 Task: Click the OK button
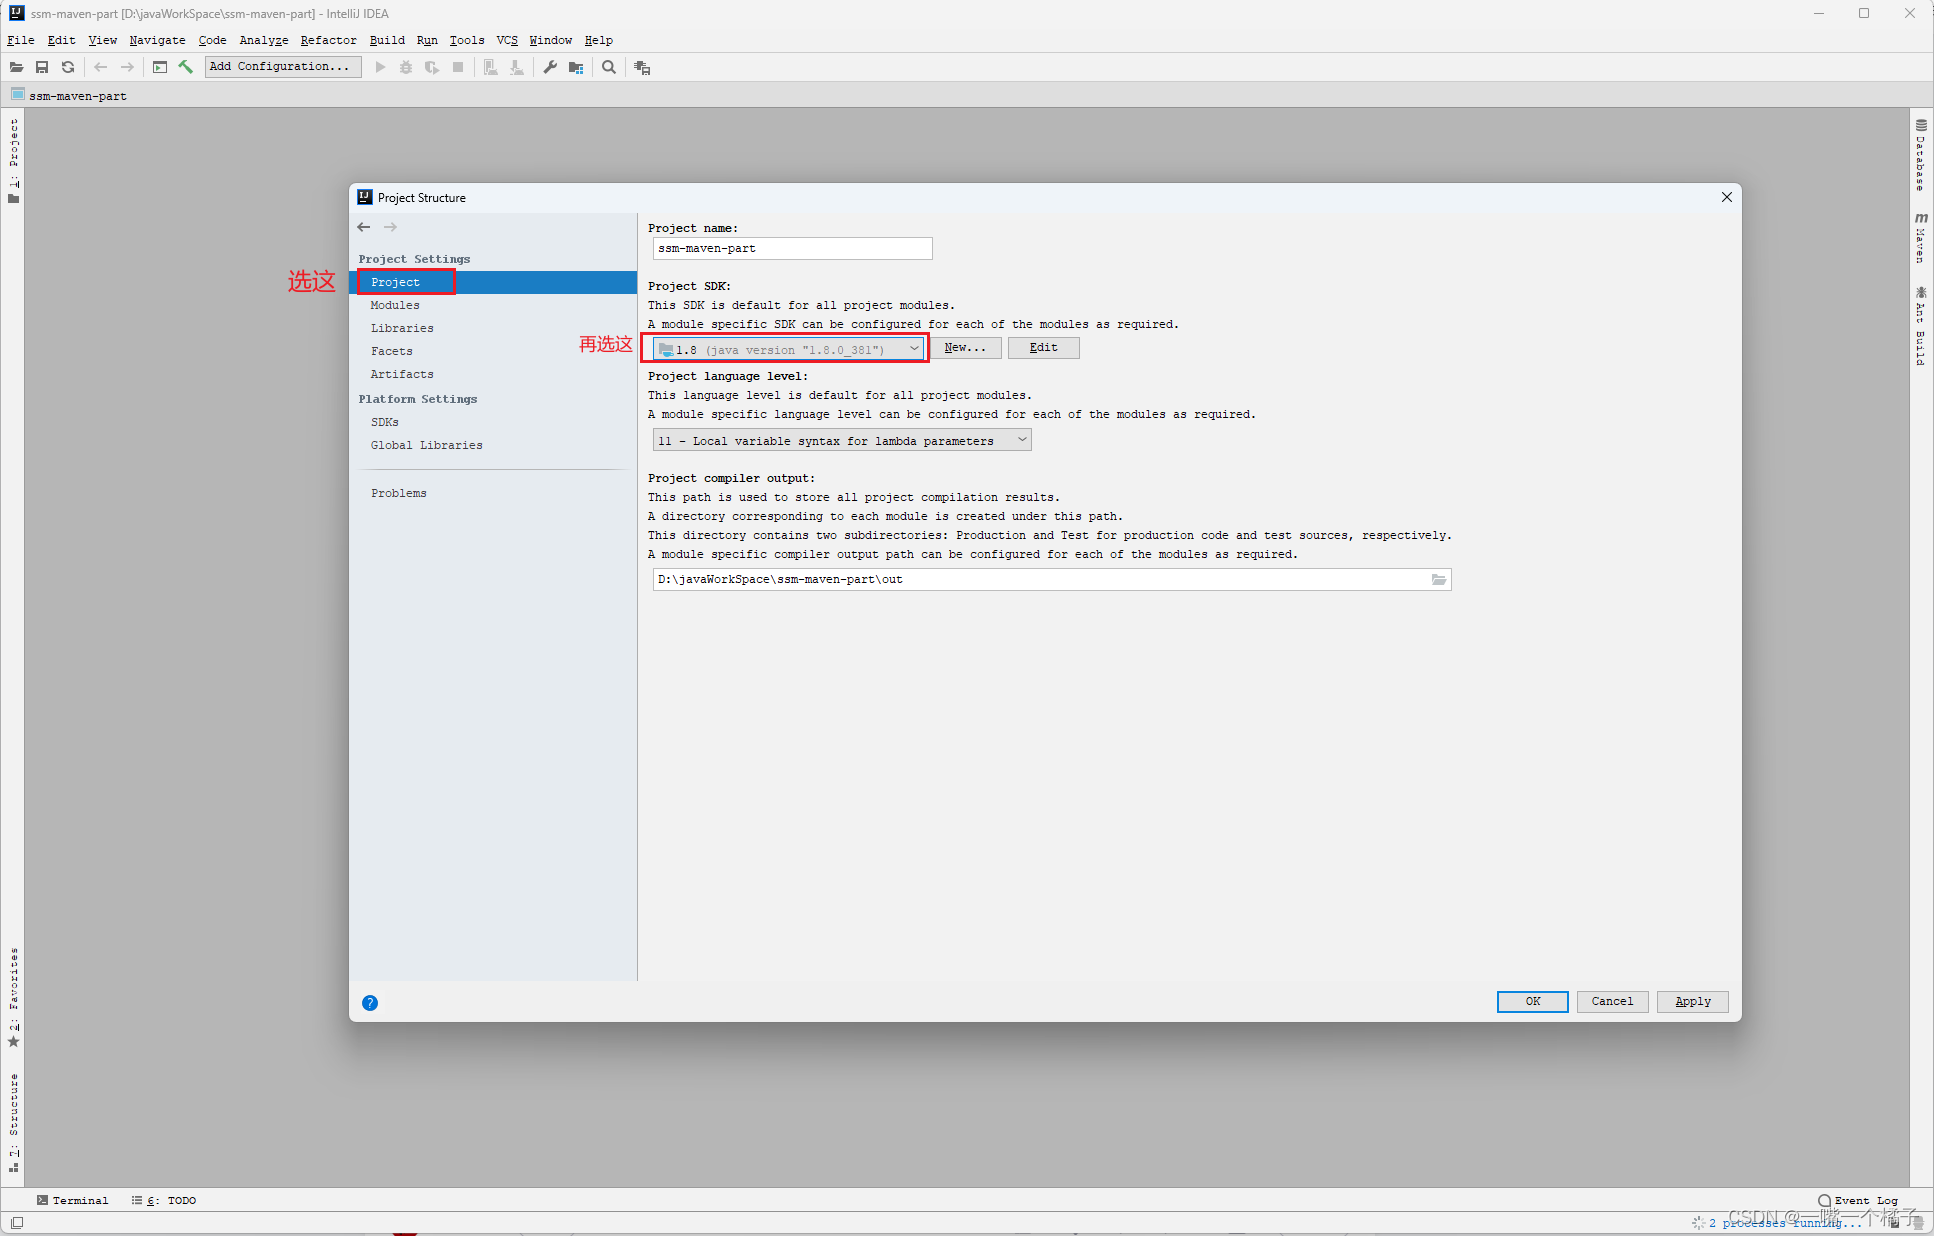1532,1002
